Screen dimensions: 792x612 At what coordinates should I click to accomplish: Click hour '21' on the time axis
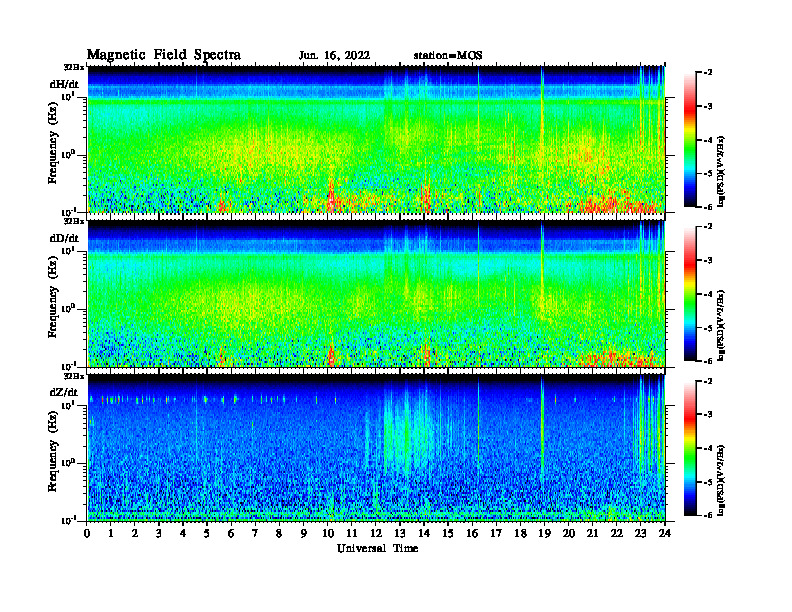pos(592,533)
